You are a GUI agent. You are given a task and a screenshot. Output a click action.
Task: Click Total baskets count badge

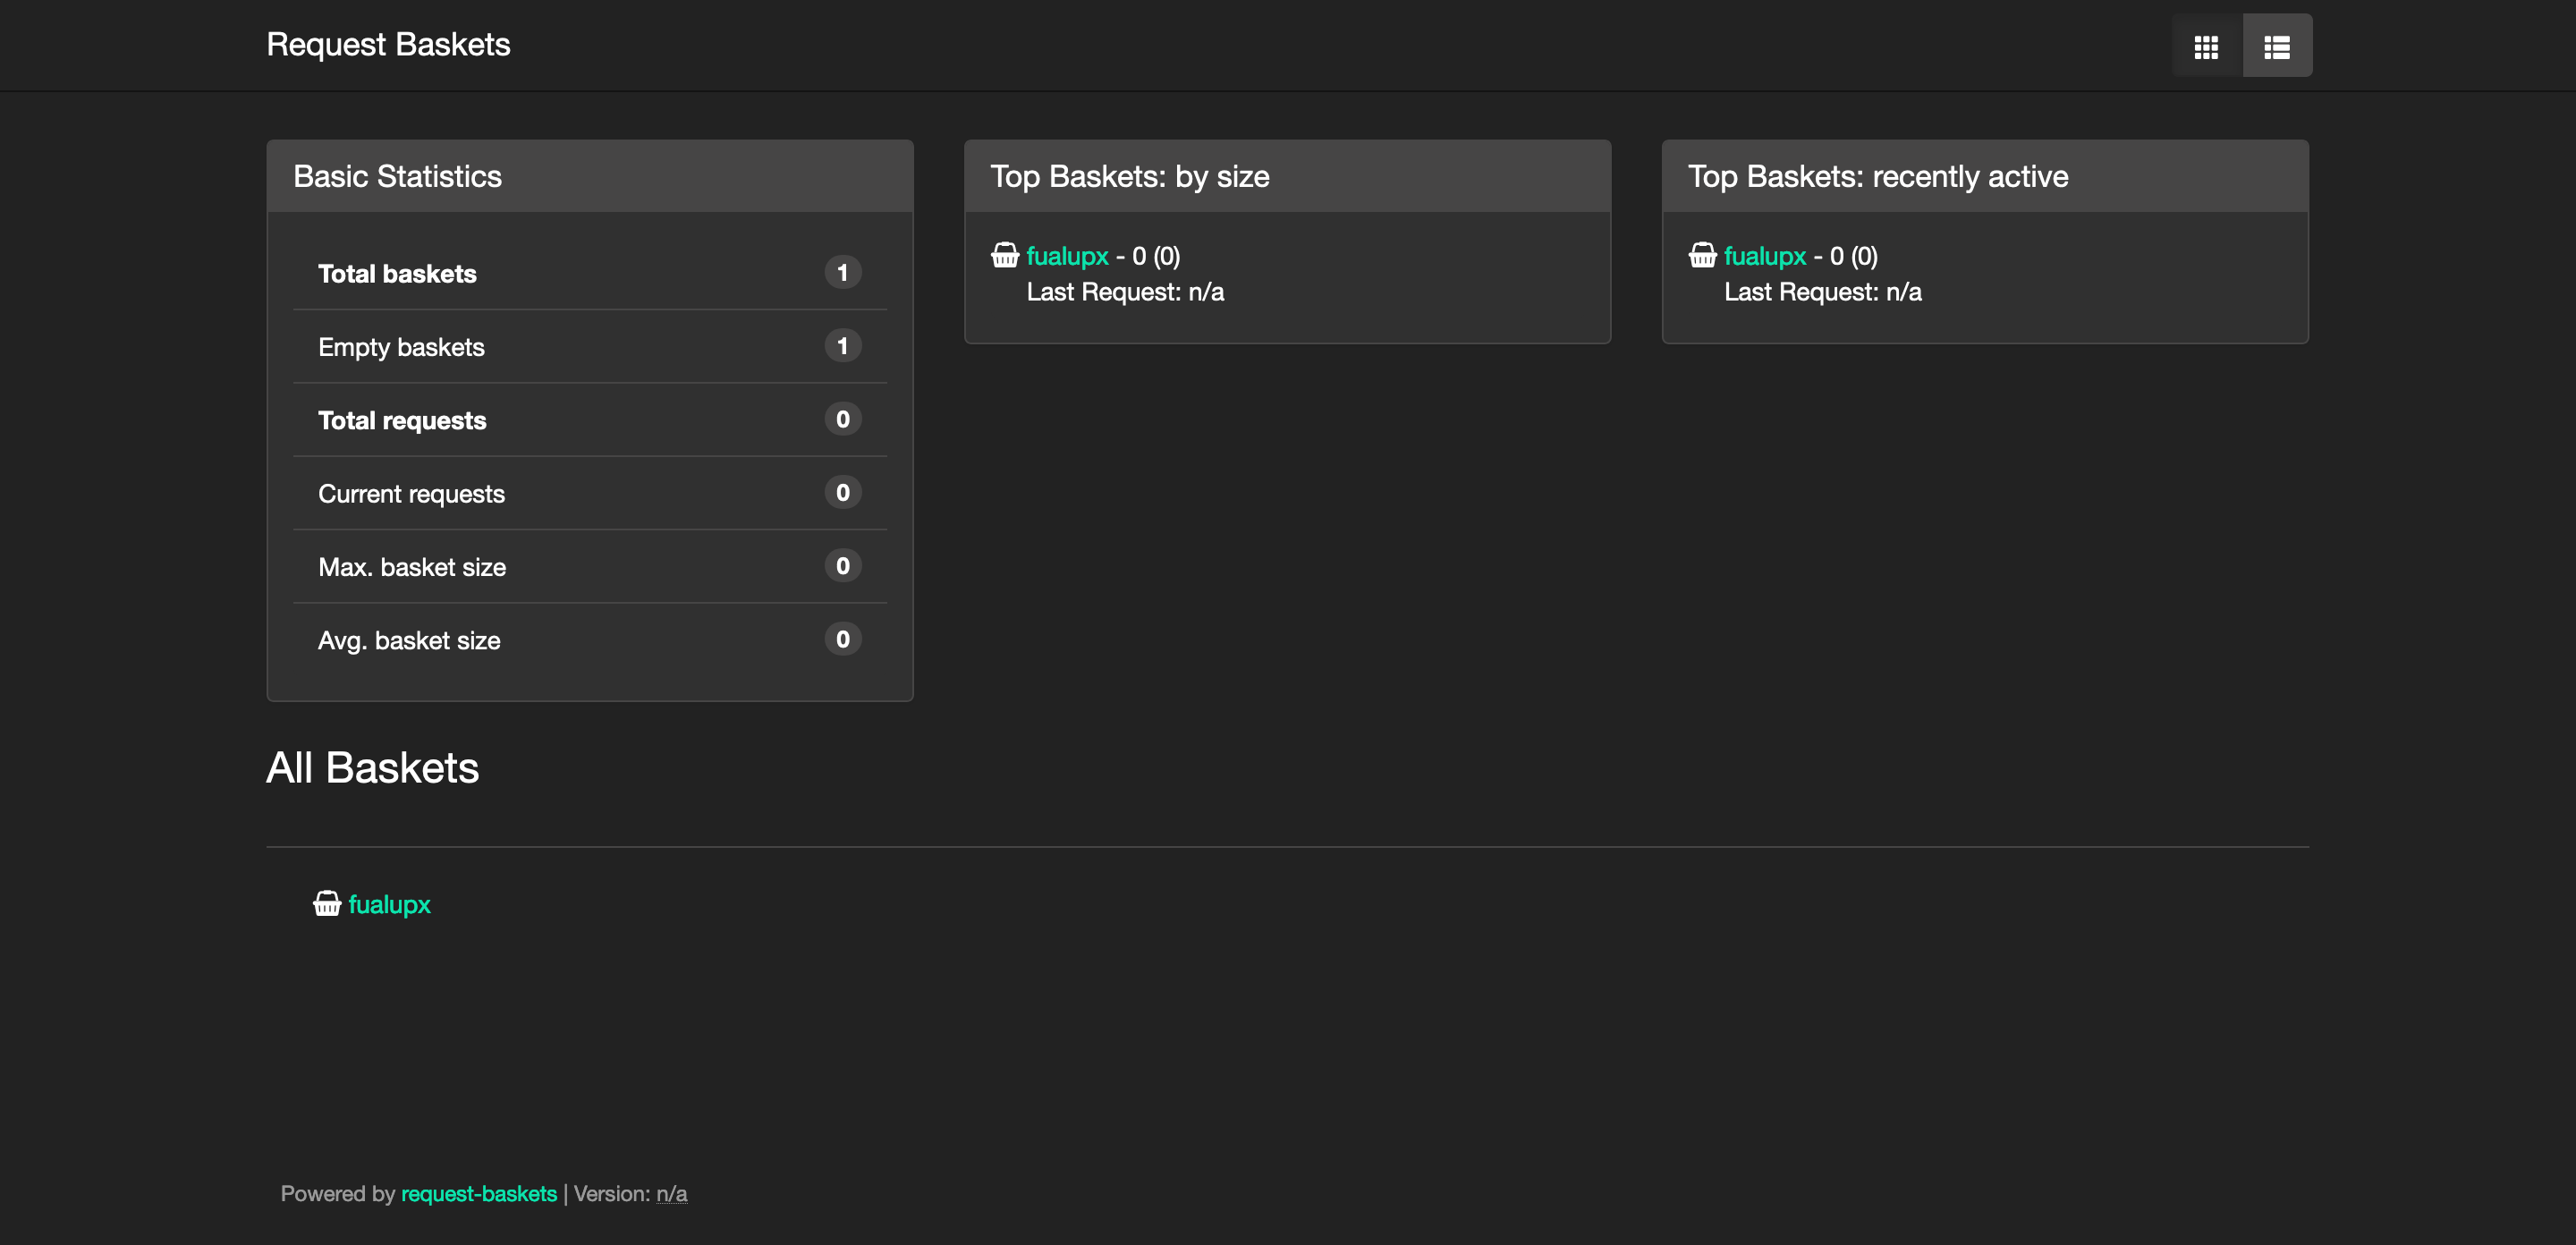[842, 273]
